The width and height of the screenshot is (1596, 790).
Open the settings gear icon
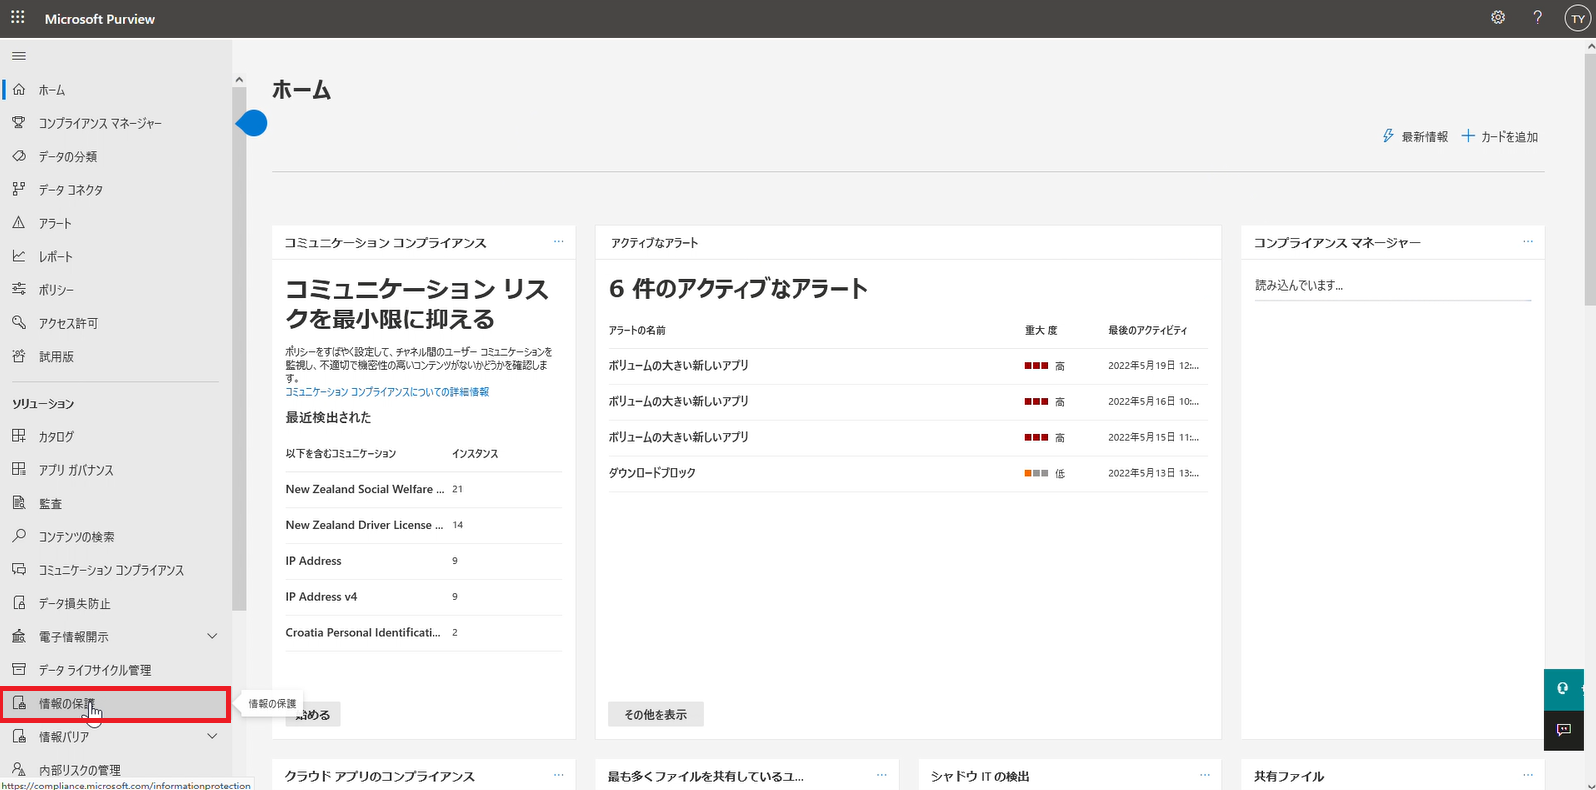point(1498,18)
